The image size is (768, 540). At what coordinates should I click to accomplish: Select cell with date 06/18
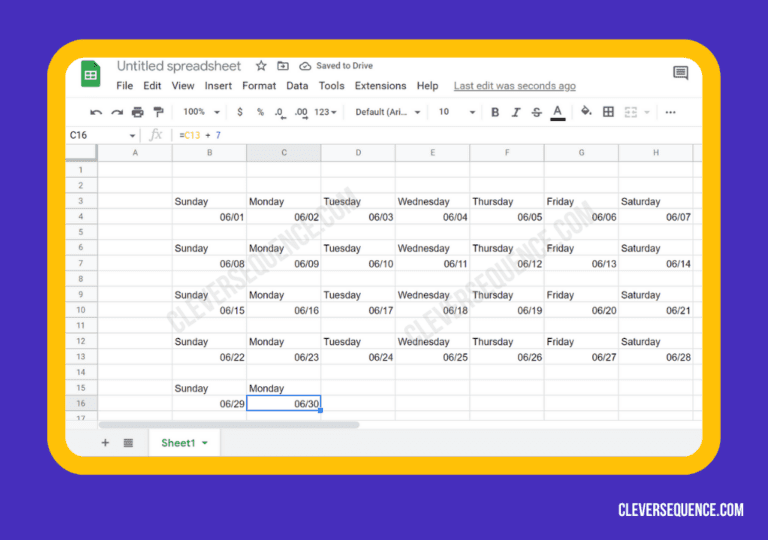tap(432, 310)
